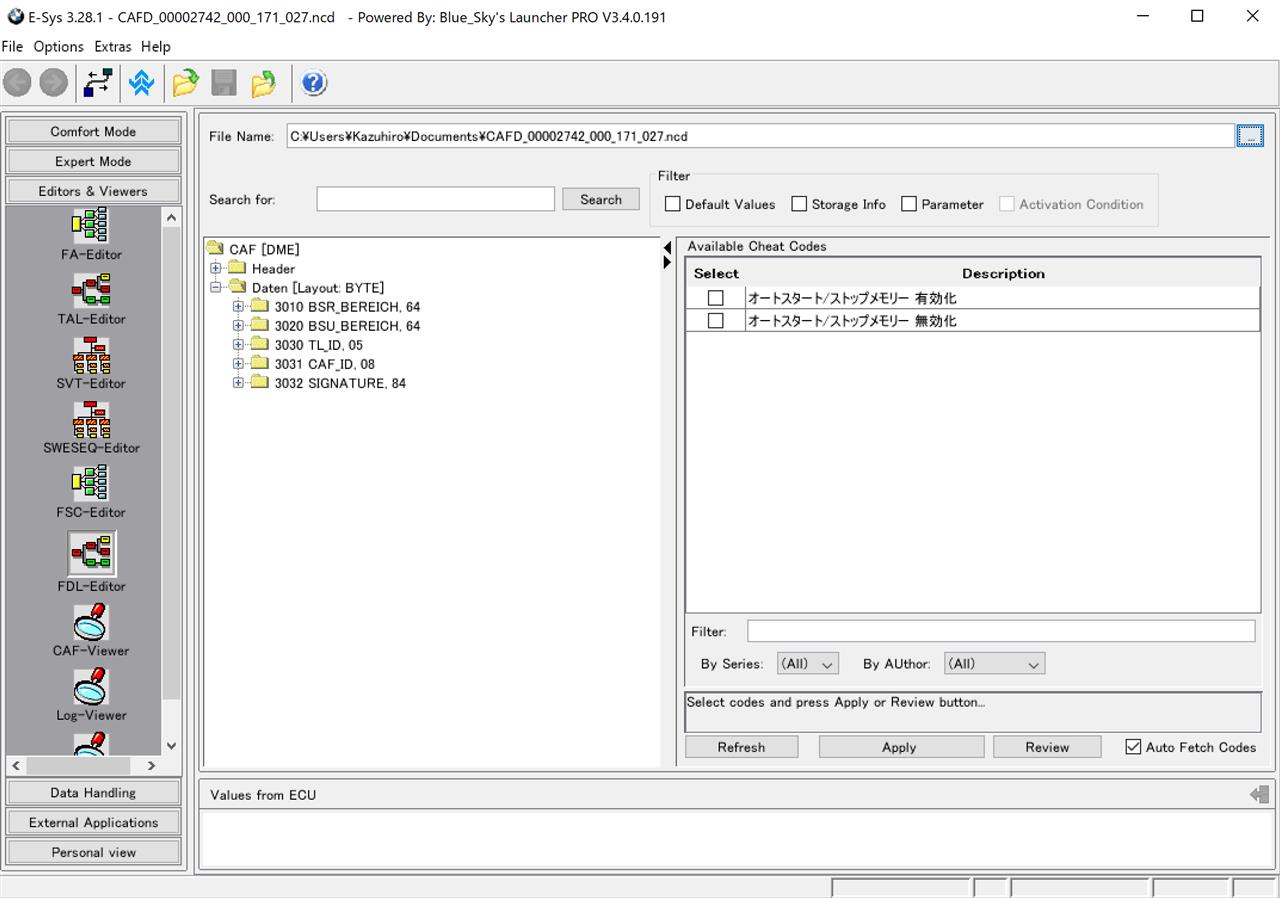Open the Extras menu
The height and width of the screenshot is (898, 1280).
click(x=113, y=46)
